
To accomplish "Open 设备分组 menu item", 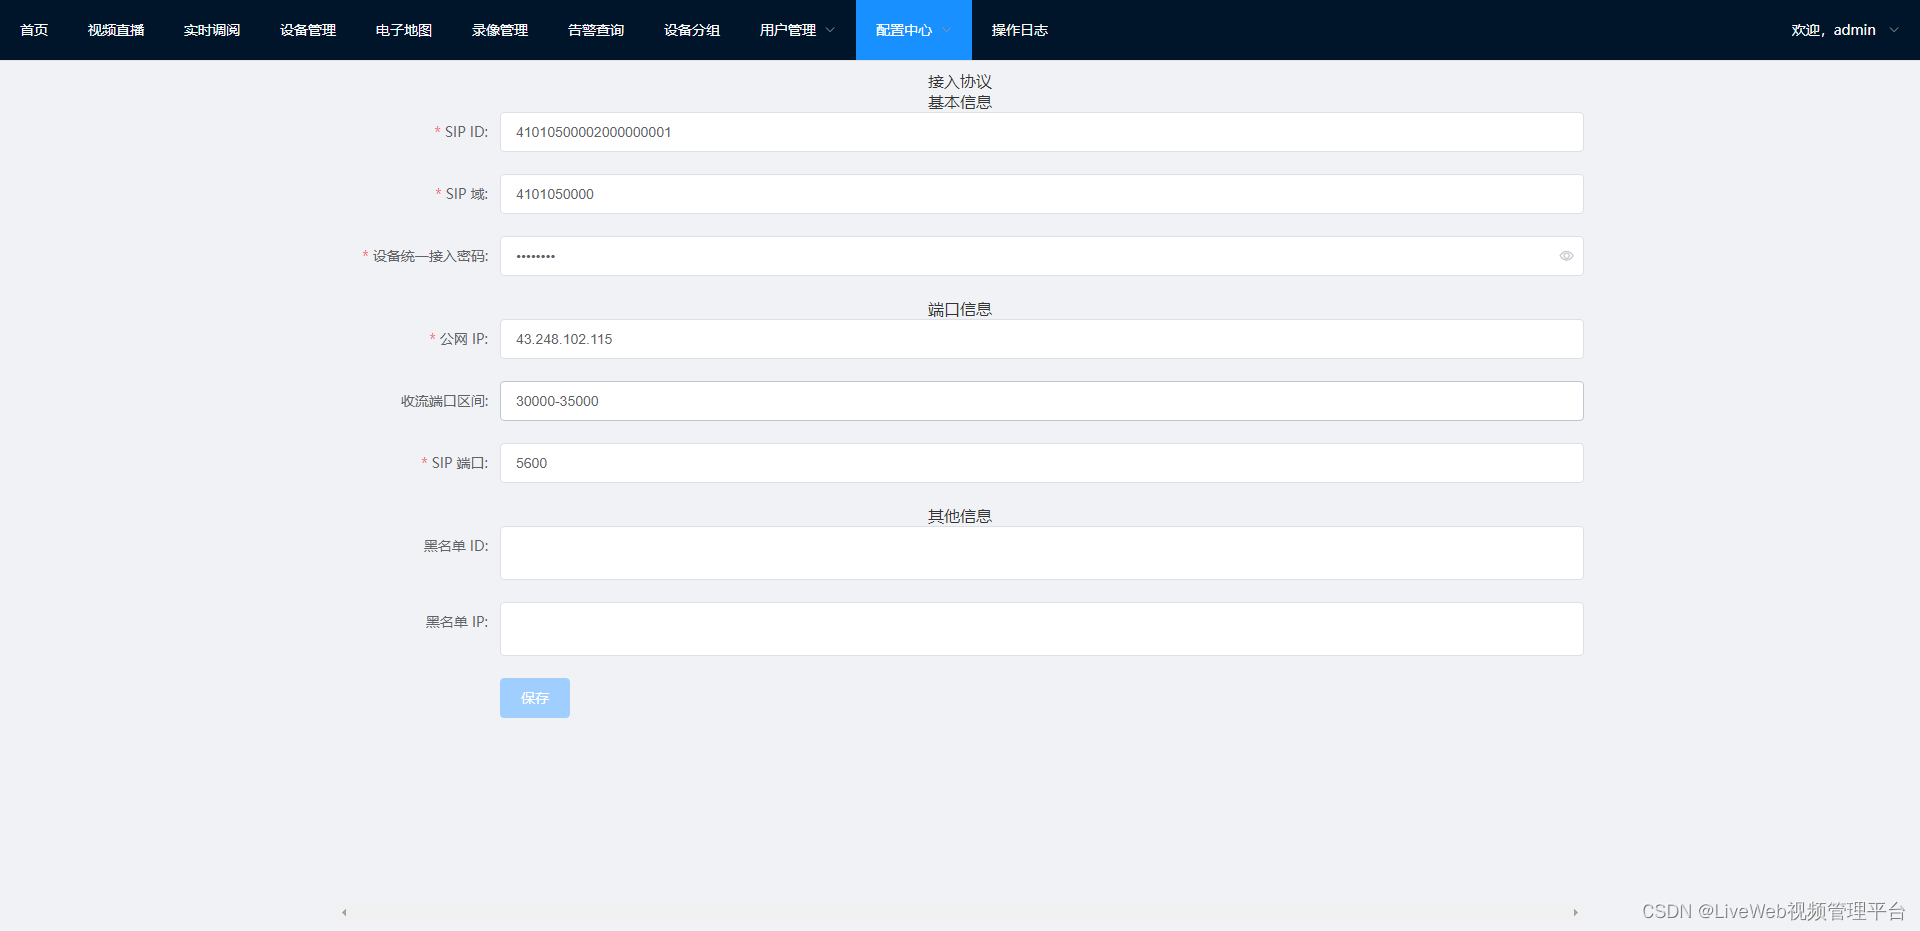I will coord(692,30).
